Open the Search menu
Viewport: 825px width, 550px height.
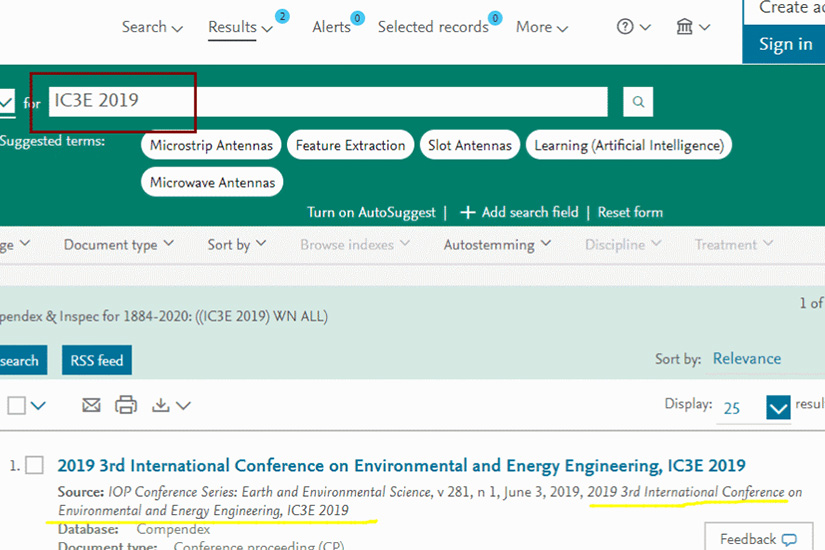(152, 27)
